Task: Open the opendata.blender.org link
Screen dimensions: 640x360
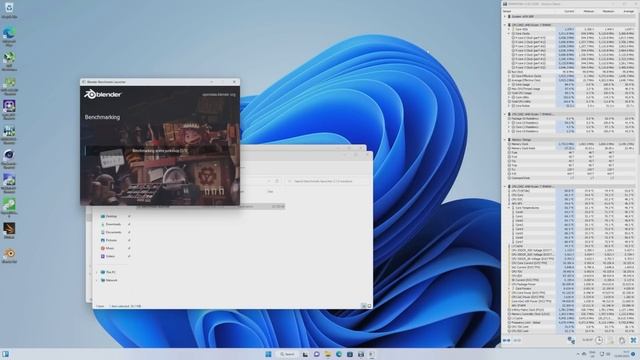Action: coord(219,95)
